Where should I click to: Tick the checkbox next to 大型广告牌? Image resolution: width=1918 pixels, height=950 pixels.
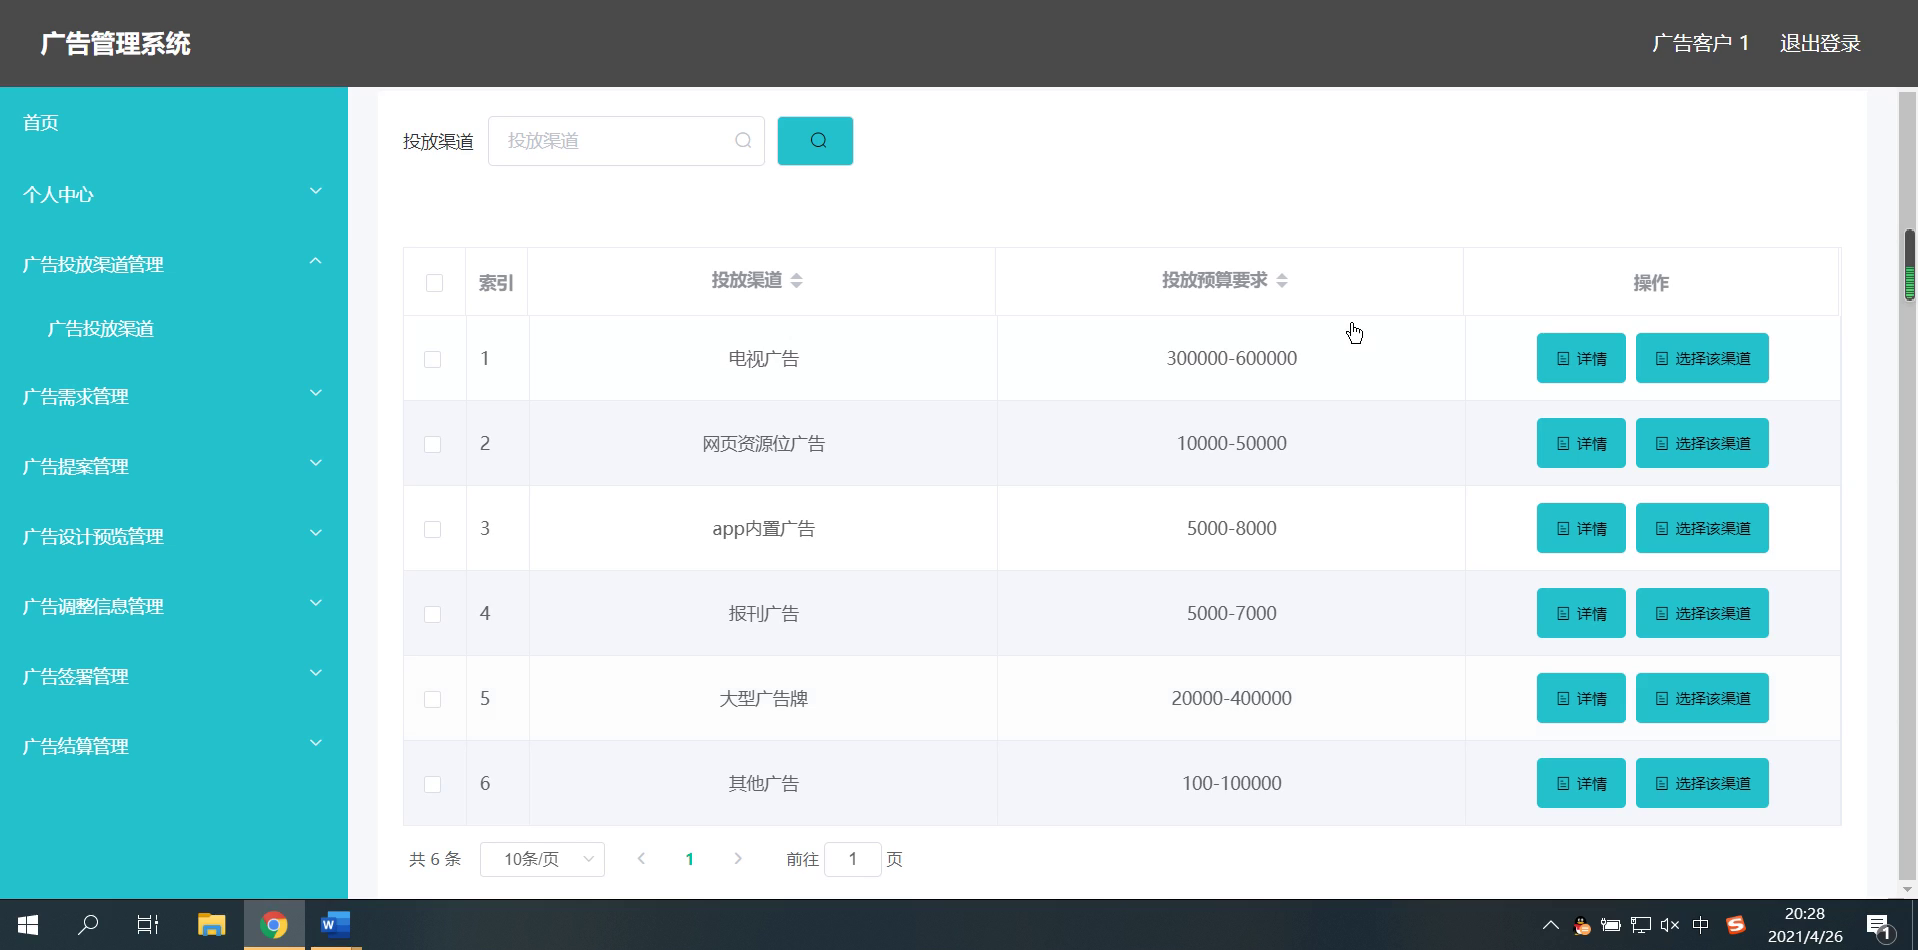click(433, 699)
